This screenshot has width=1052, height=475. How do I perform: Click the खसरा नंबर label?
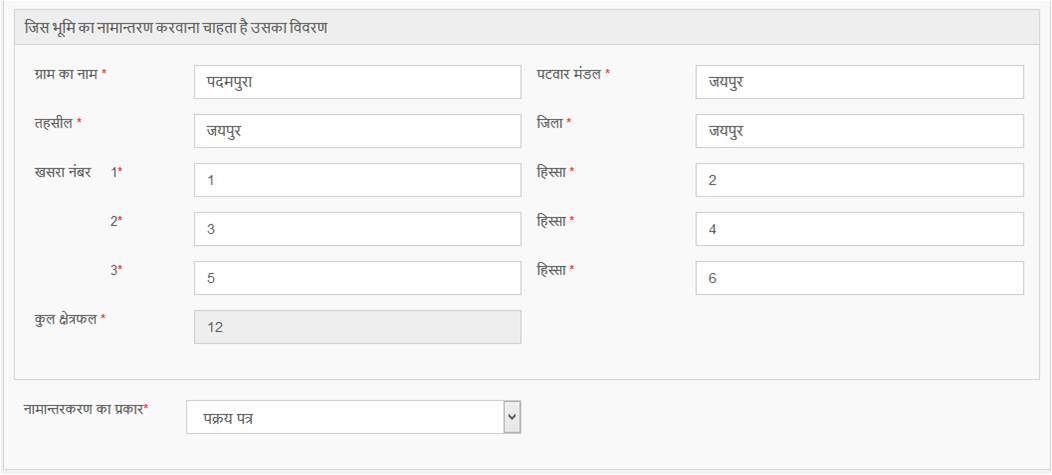(x=62, y=172)
